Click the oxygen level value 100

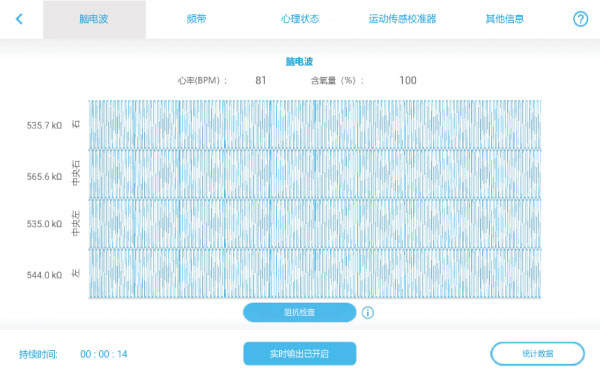click(x=408, y=80)
